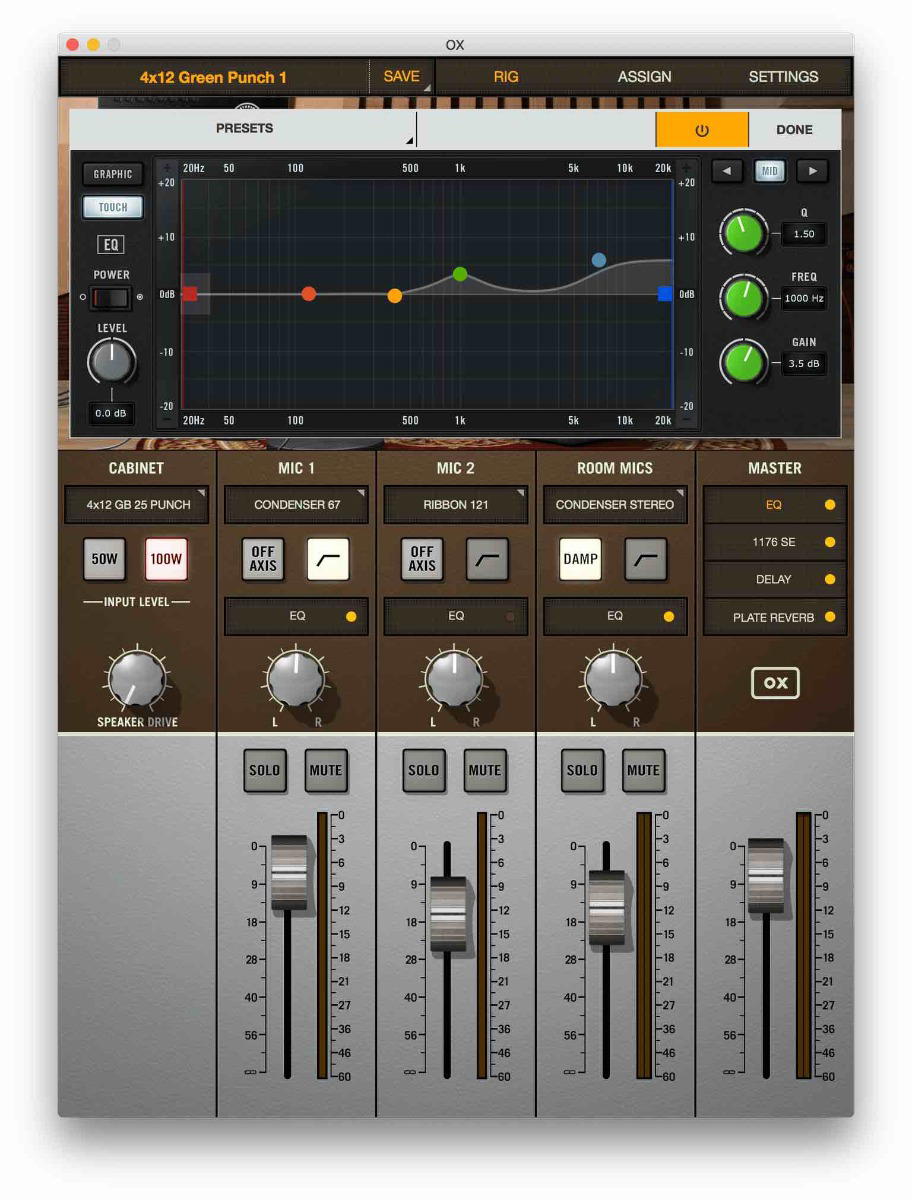This screenshot has width=912, height=1200.
Task: Click the Speaker Drive knob
Action: [137, 679]
